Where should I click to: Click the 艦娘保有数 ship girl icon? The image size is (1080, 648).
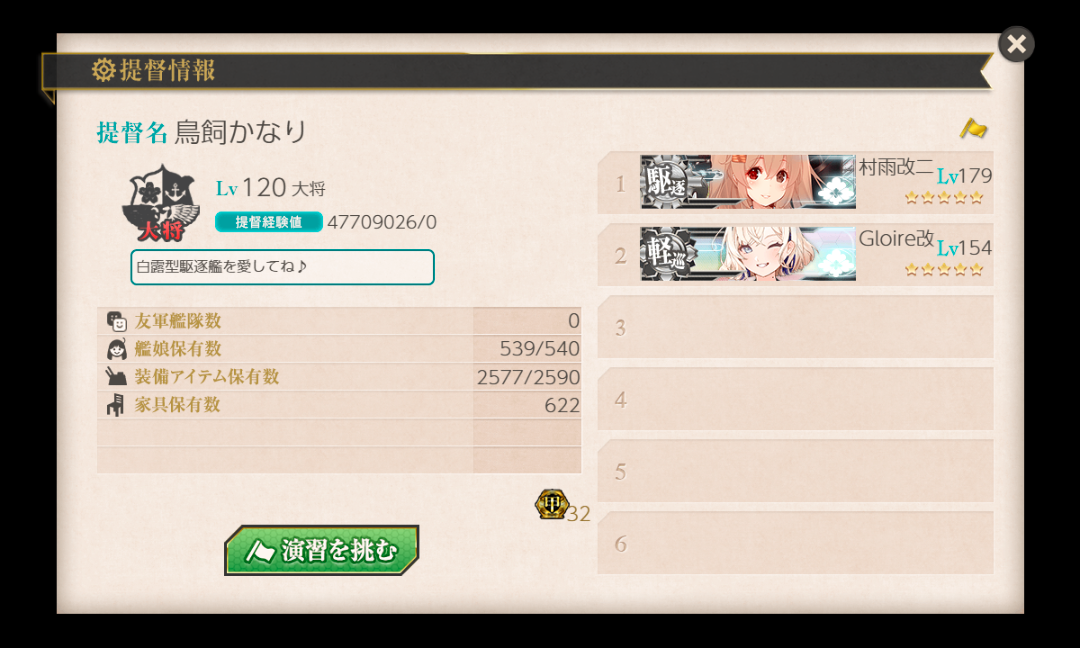pos(116,349)
